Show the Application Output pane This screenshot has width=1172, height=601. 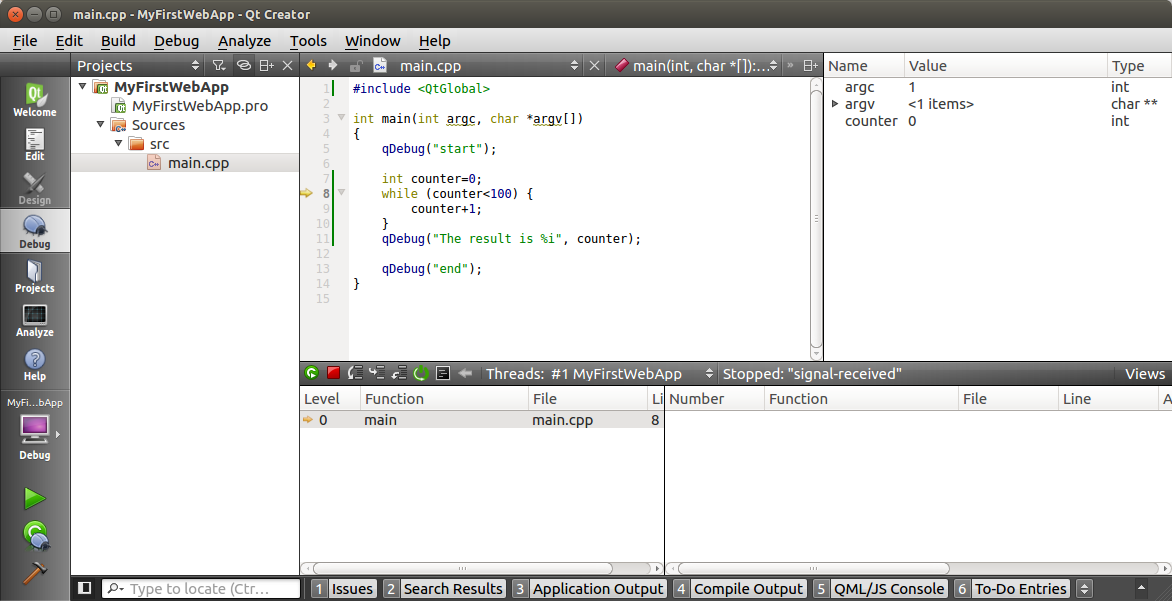click(x=590, y=588)
